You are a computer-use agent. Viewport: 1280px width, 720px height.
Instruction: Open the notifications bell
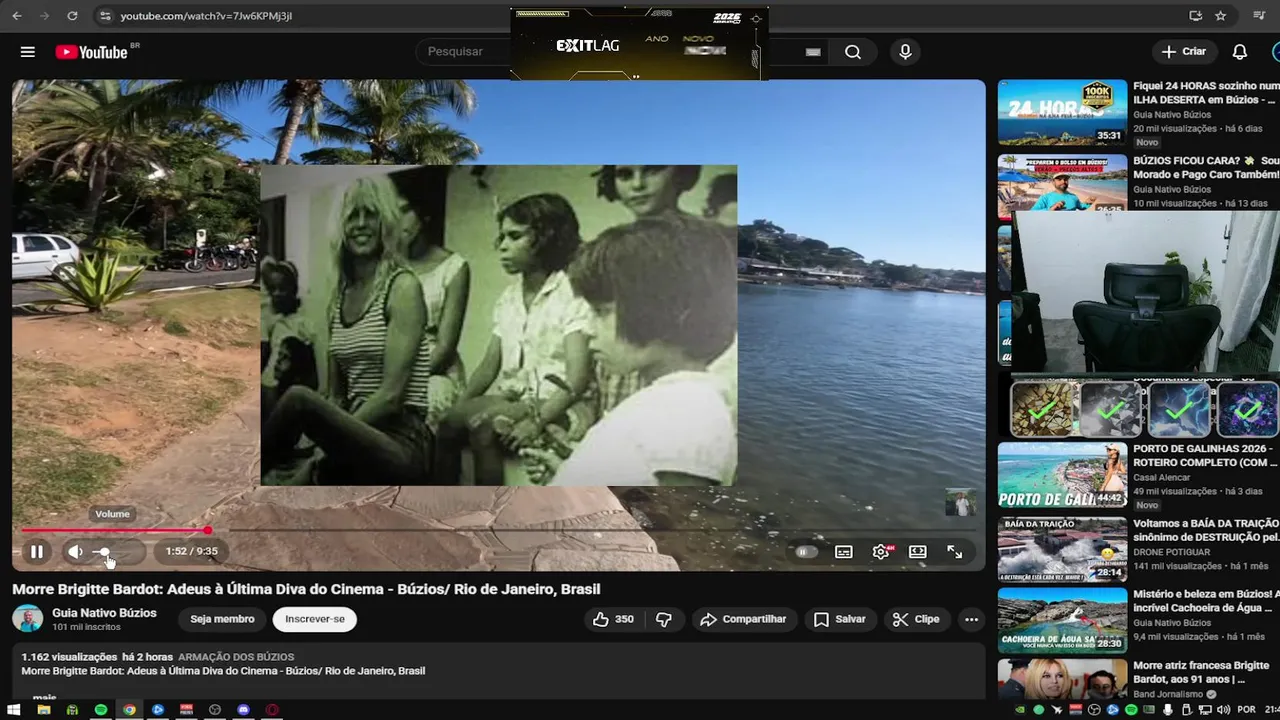click(x=1240, y=52)
